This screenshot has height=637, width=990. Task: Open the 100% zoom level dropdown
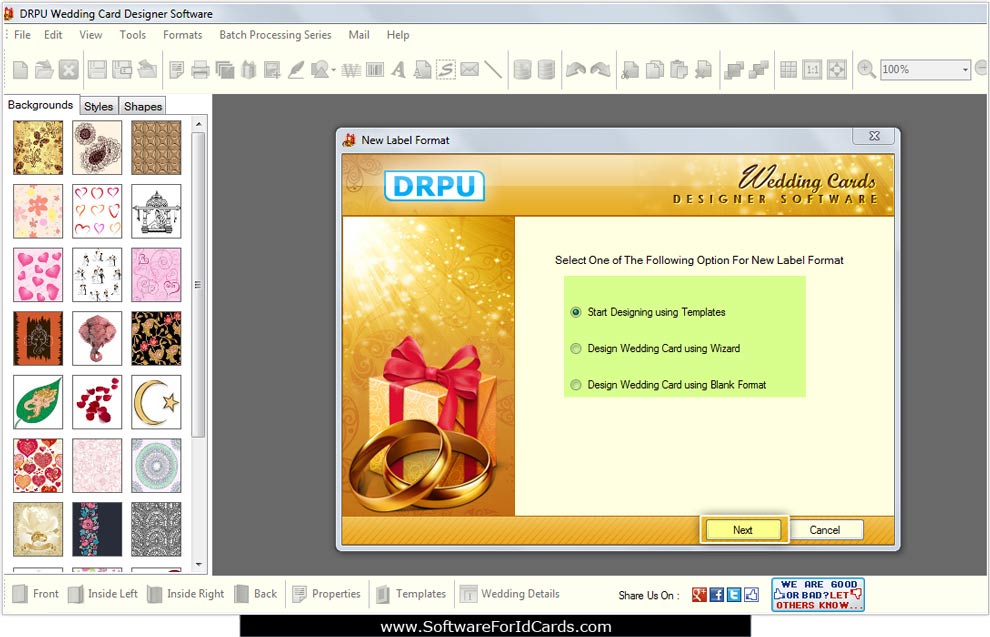tap(965, 69)
